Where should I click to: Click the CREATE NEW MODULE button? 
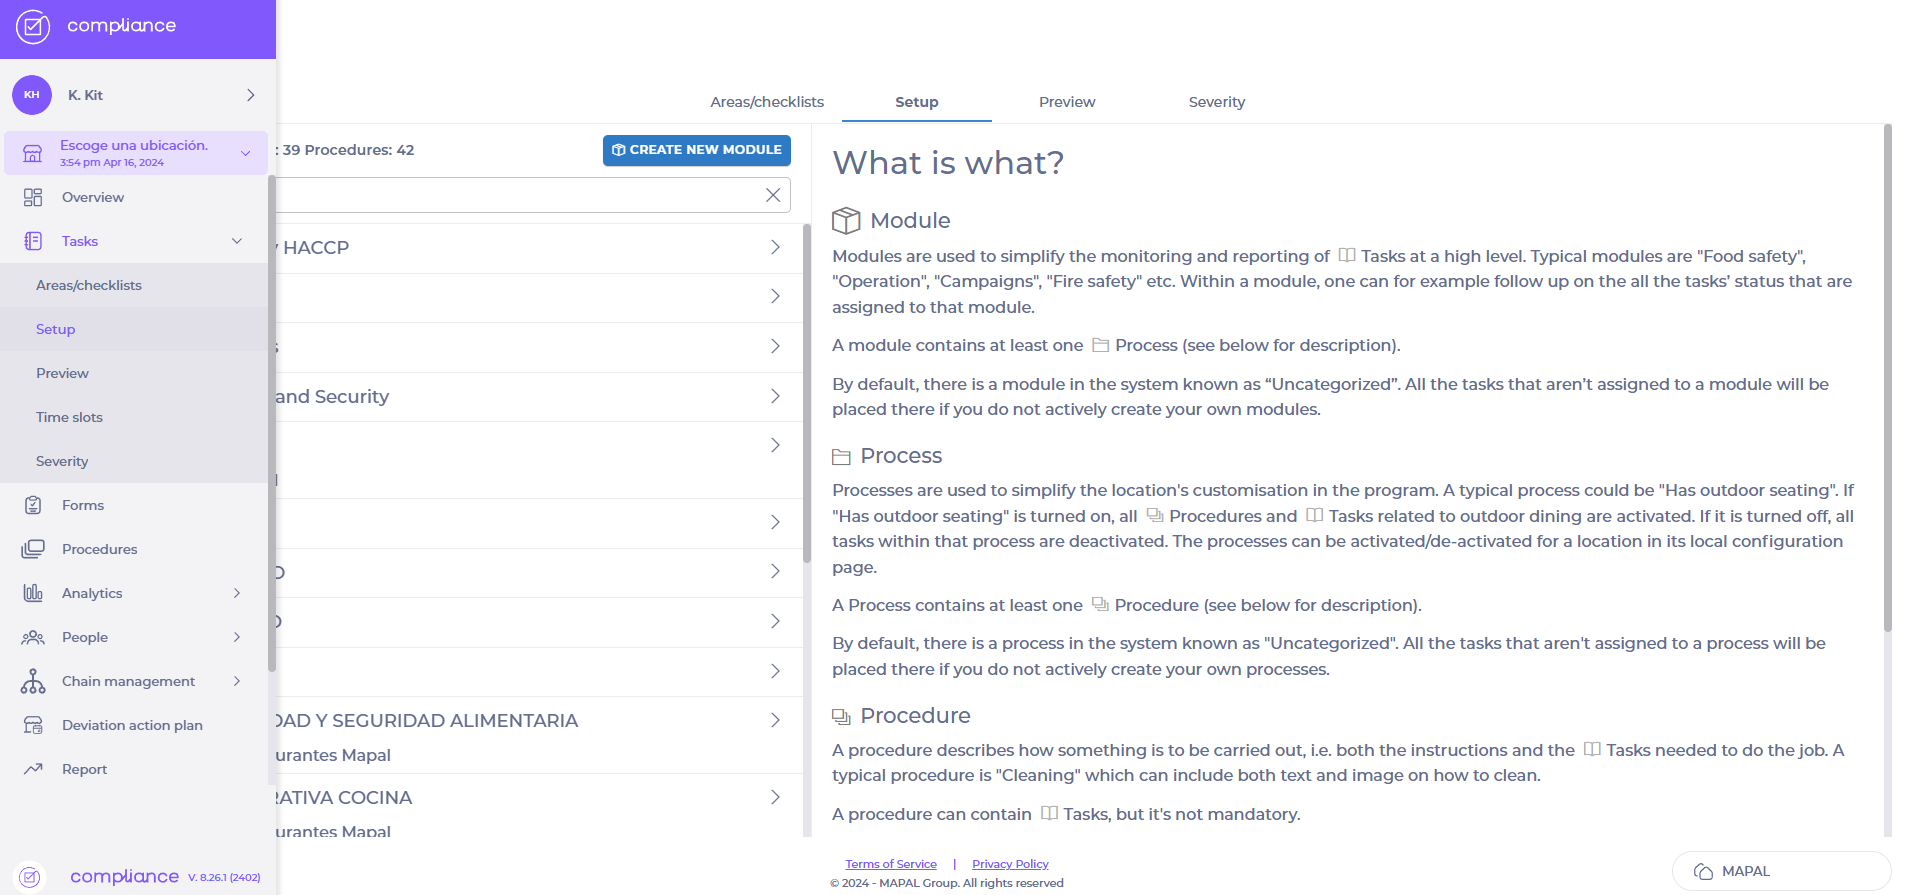697,150
